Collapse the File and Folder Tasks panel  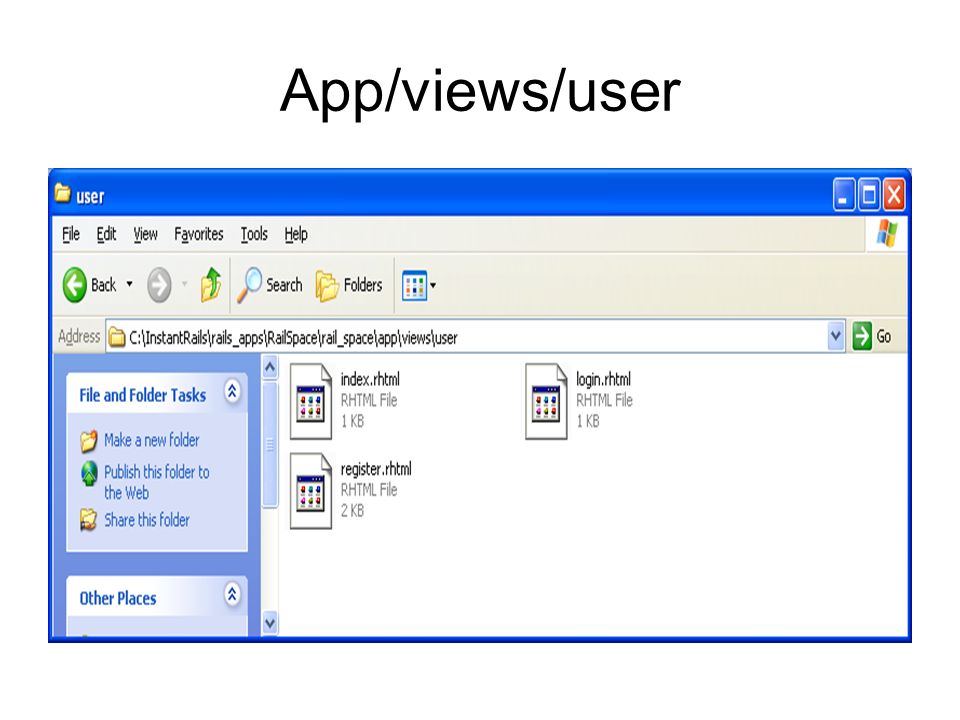point(232,391)
